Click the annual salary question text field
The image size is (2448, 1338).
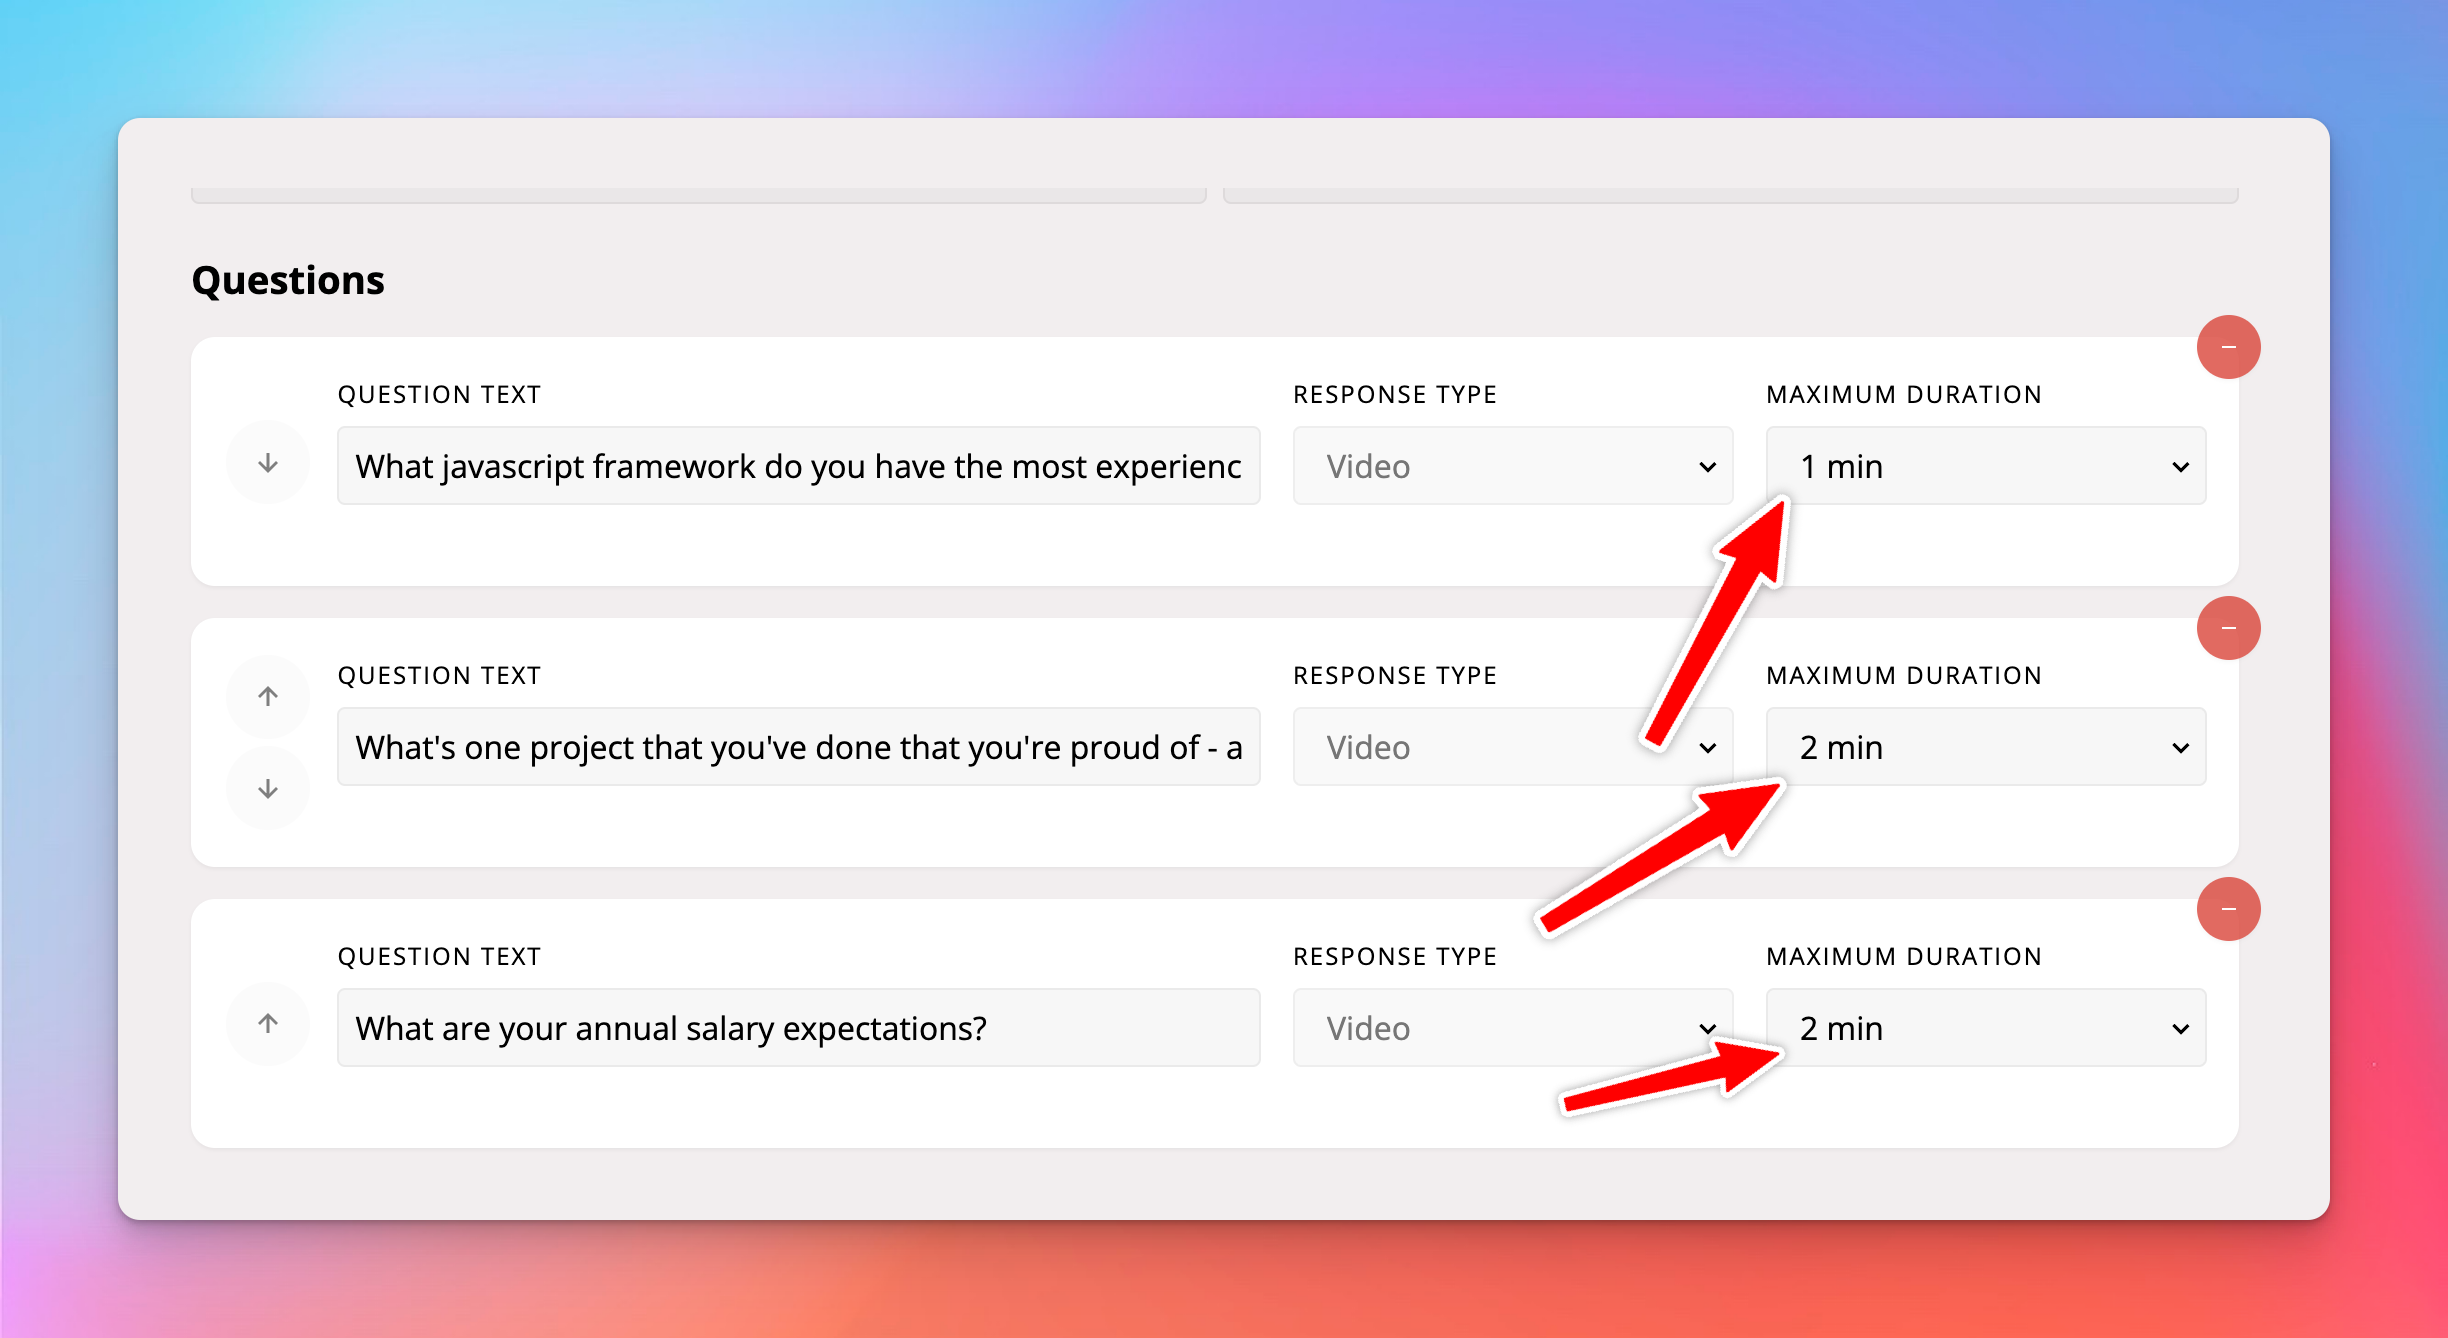click(x=798, y=1028)
